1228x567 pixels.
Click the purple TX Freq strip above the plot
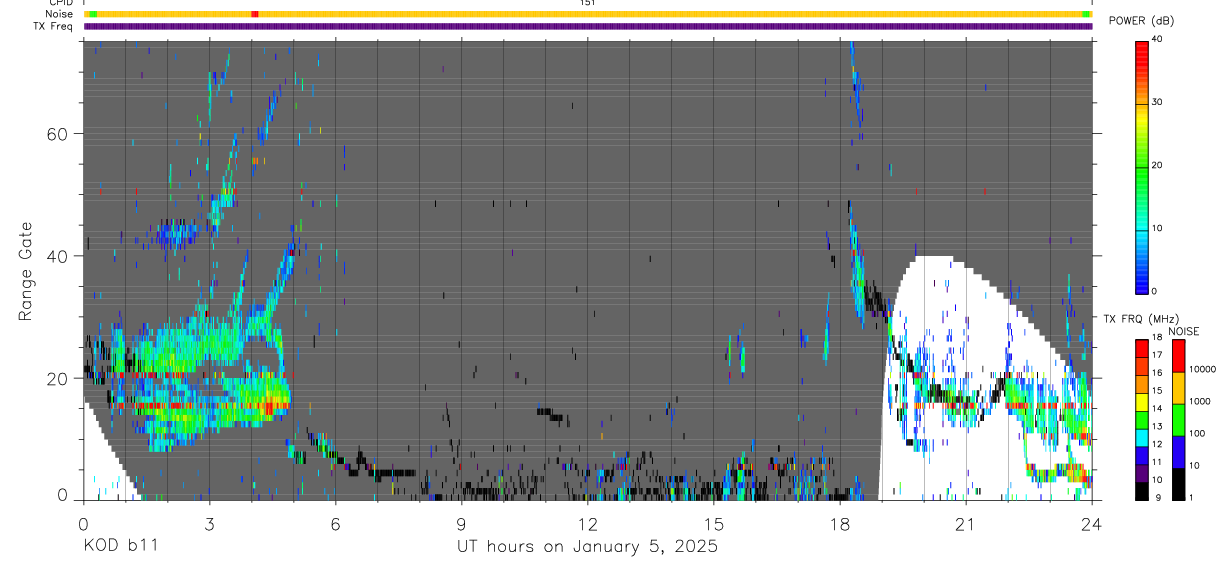[x=587, y=26]
